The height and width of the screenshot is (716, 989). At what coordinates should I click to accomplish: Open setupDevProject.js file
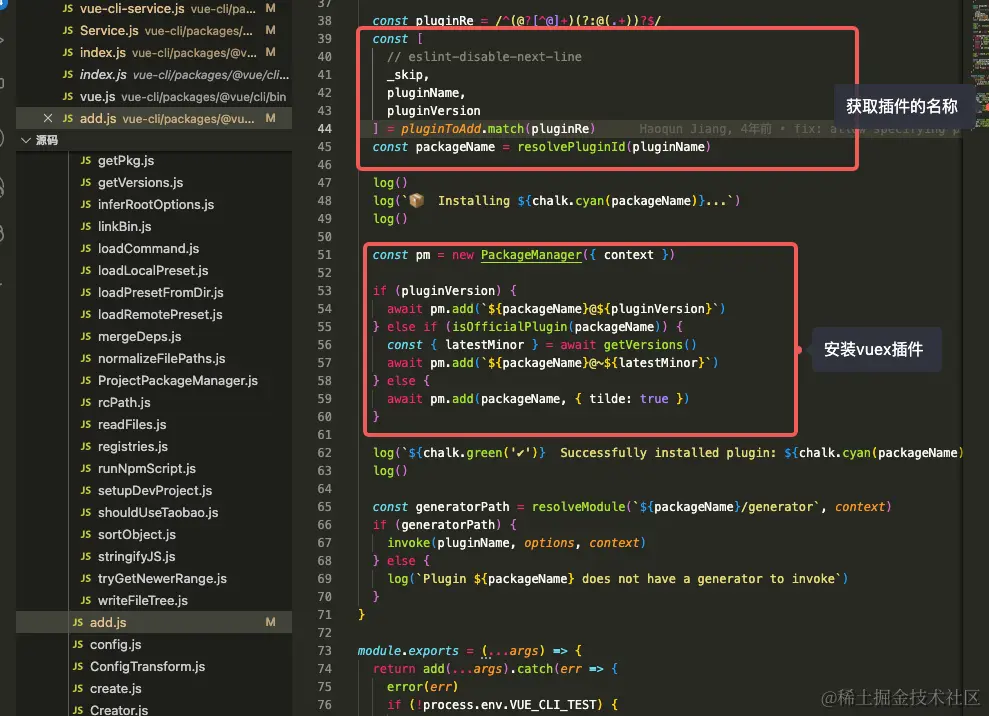155,491
